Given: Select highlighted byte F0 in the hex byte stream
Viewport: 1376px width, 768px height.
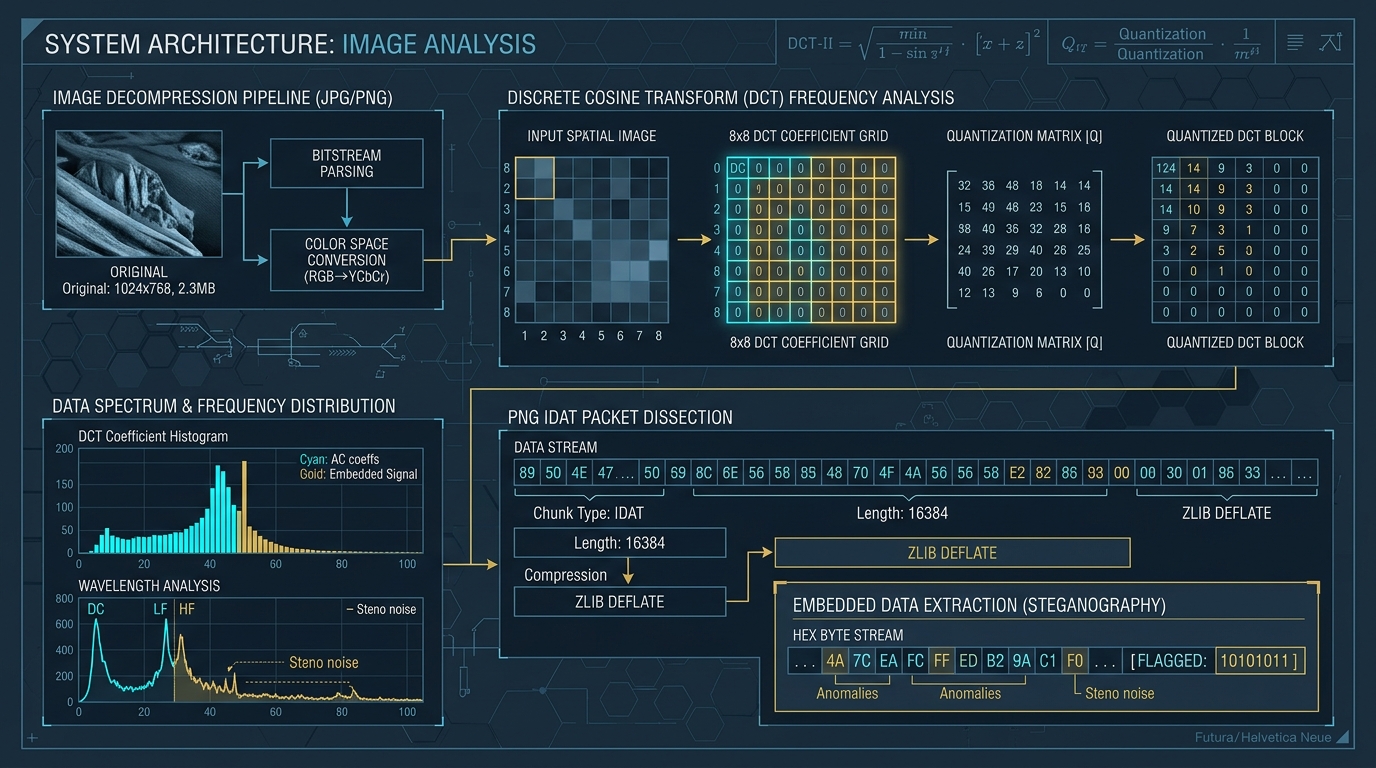Looking at the screenshot, I should [1075, 661].
